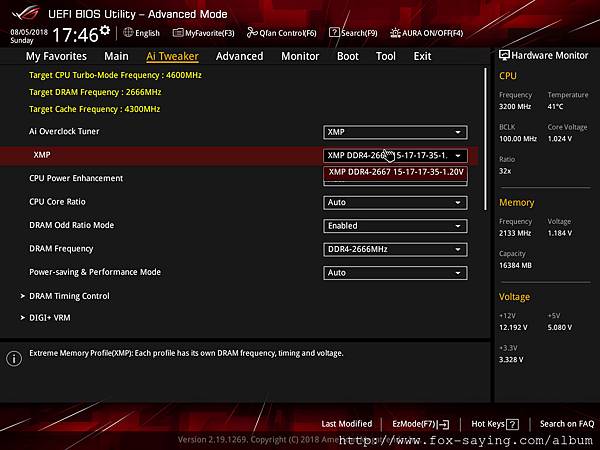600x450 pixels.
Task: Click the info icon beside help text
Action: (14, 359)
